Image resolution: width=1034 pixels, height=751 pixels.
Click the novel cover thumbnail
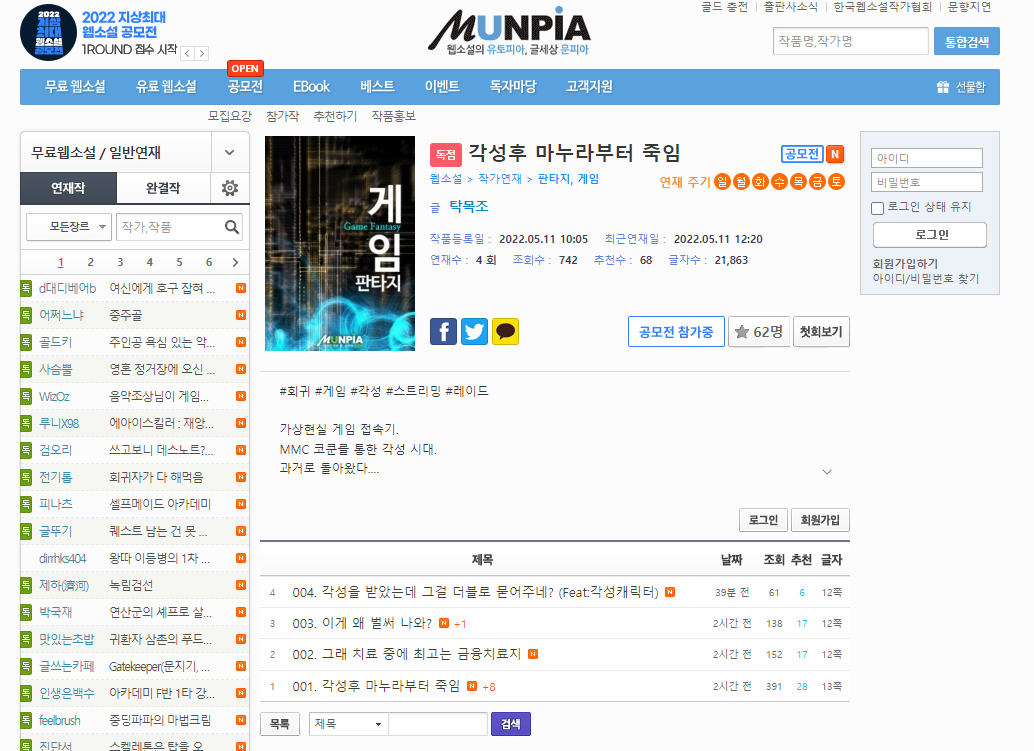pos(340,244)
